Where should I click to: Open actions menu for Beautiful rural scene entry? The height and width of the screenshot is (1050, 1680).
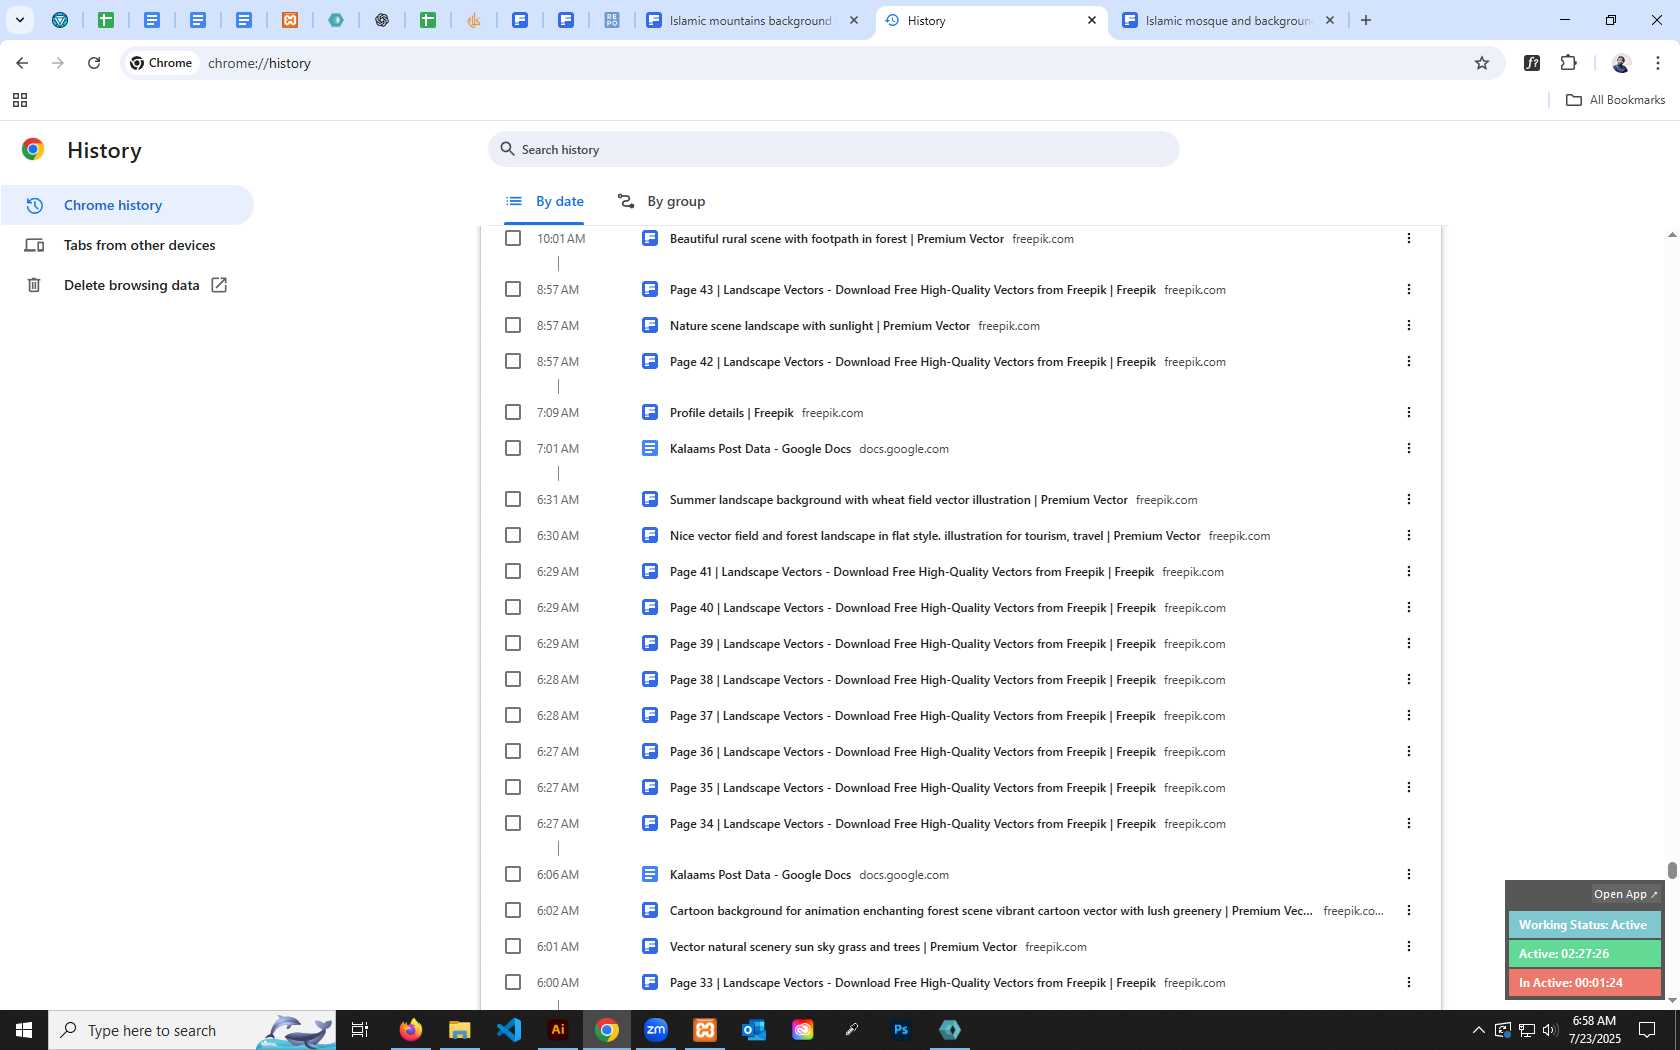[1409, 238]
